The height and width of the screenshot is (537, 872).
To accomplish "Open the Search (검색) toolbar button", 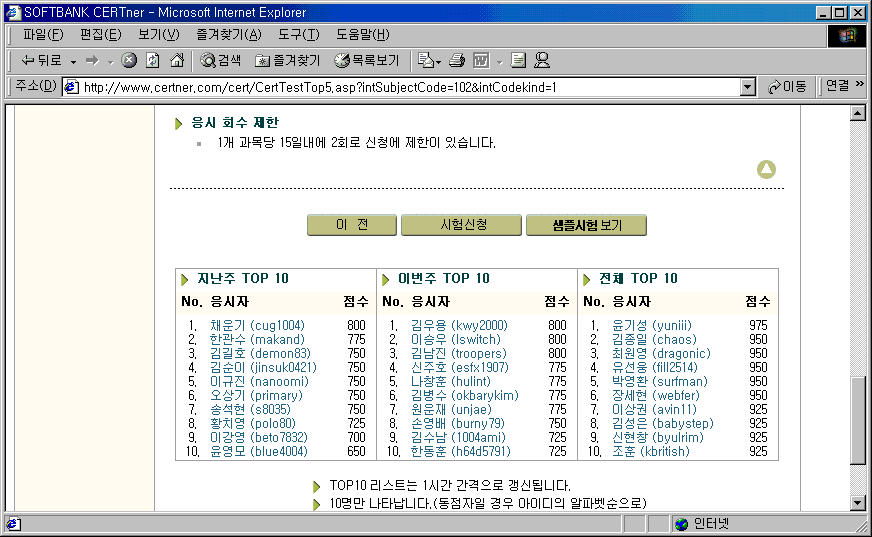I will 221,61.
